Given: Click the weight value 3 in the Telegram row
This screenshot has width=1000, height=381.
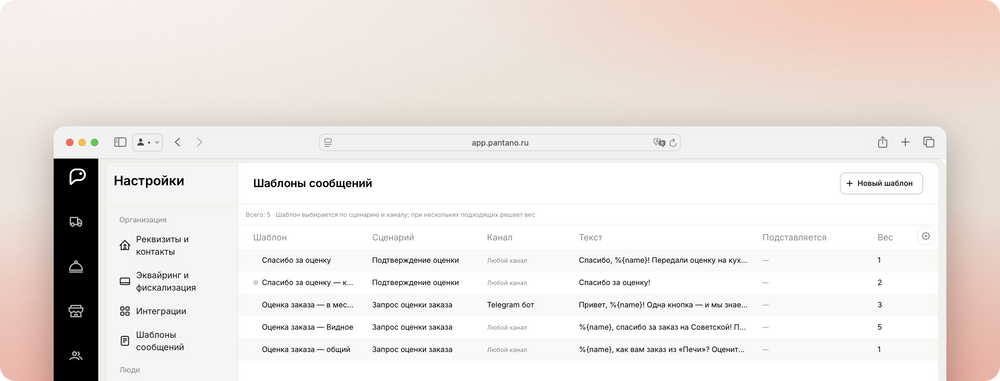Looking at the screenshot, I should (879, 305).
